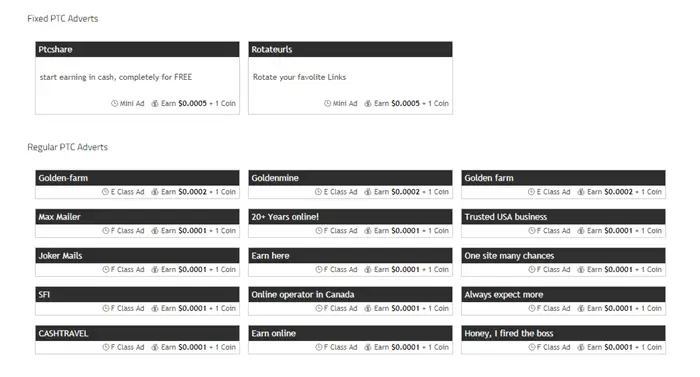Click the clock icon under Golden-farm
Image resolution: width=700 pixels, height=377 pixels.
(x=105, y=192)
